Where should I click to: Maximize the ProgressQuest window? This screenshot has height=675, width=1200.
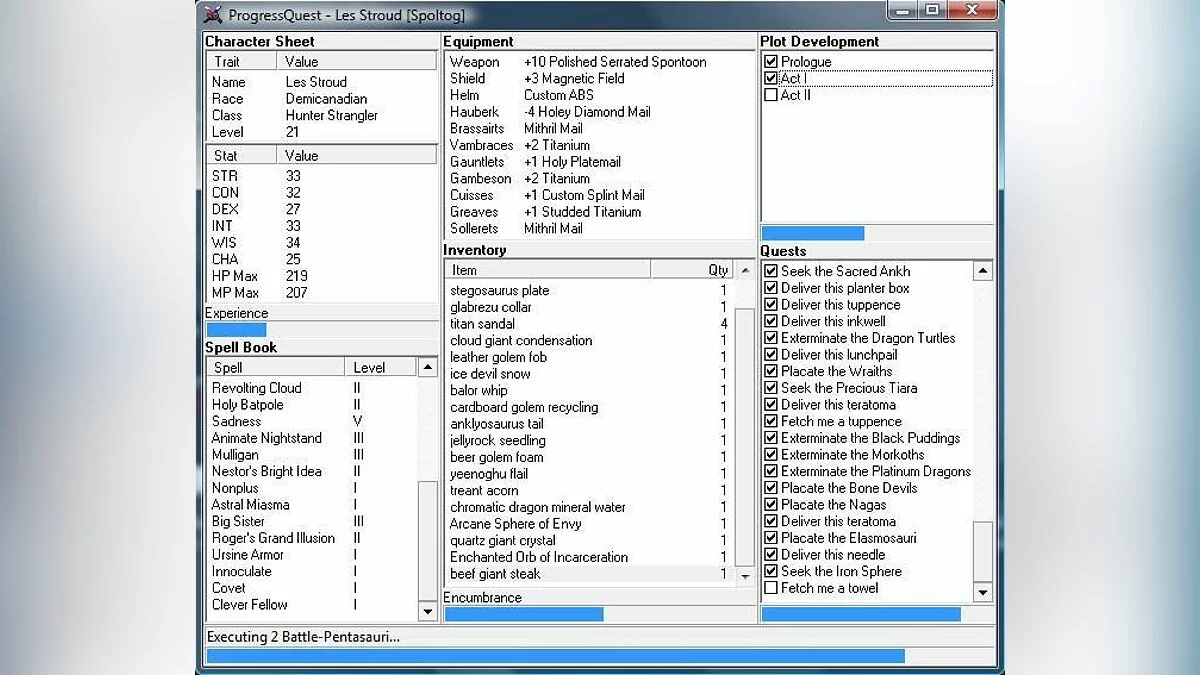932,9
